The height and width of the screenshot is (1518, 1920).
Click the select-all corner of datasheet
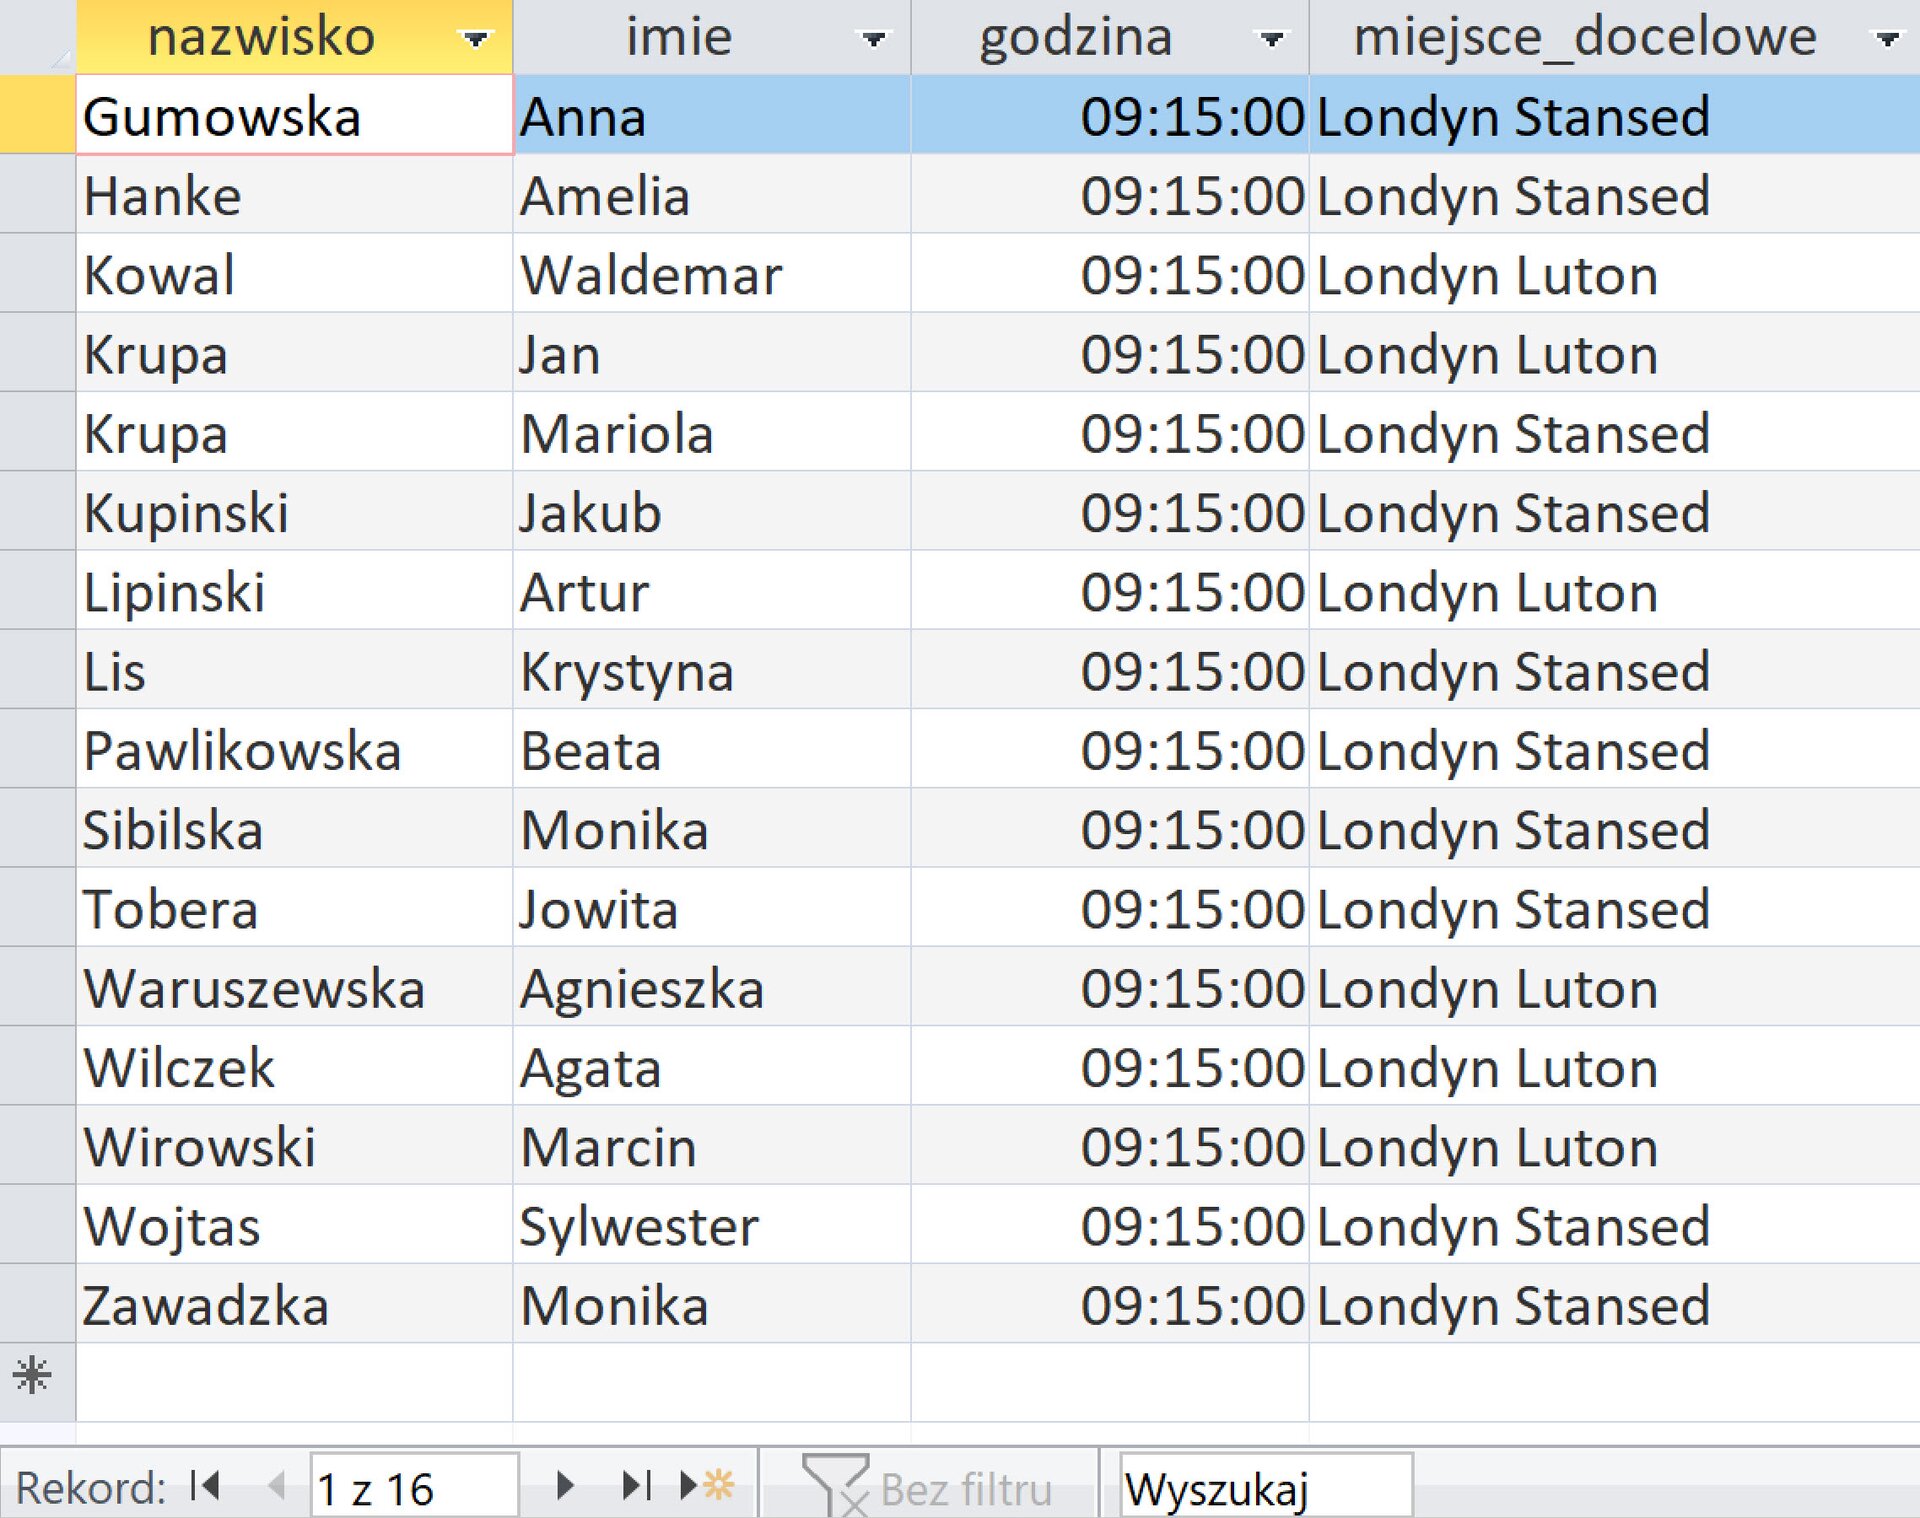click(x=37, y=37)
